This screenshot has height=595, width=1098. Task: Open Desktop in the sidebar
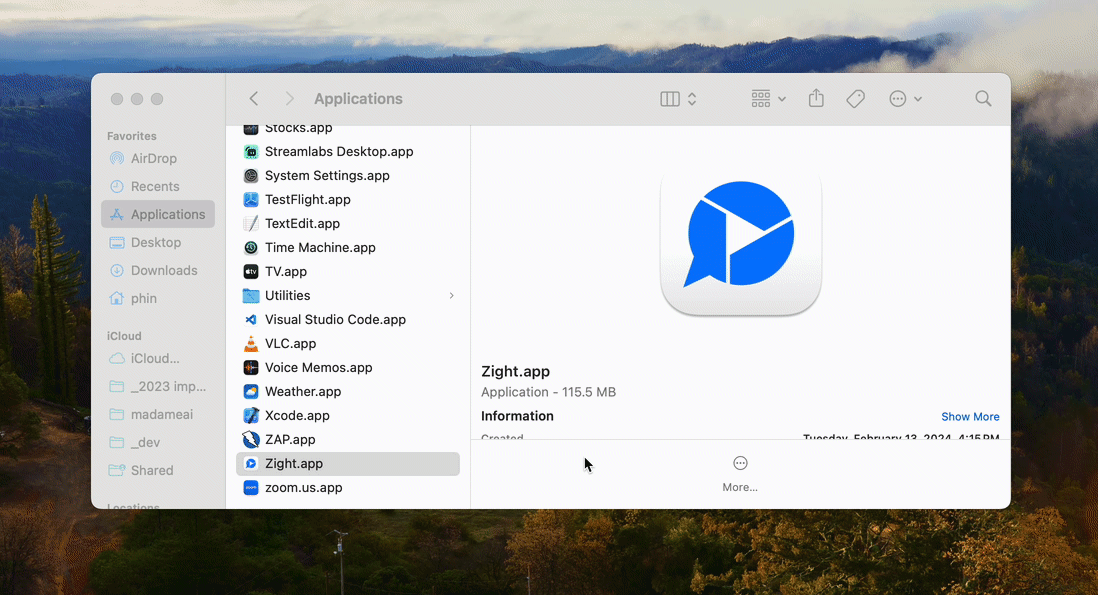pos(158,242)
